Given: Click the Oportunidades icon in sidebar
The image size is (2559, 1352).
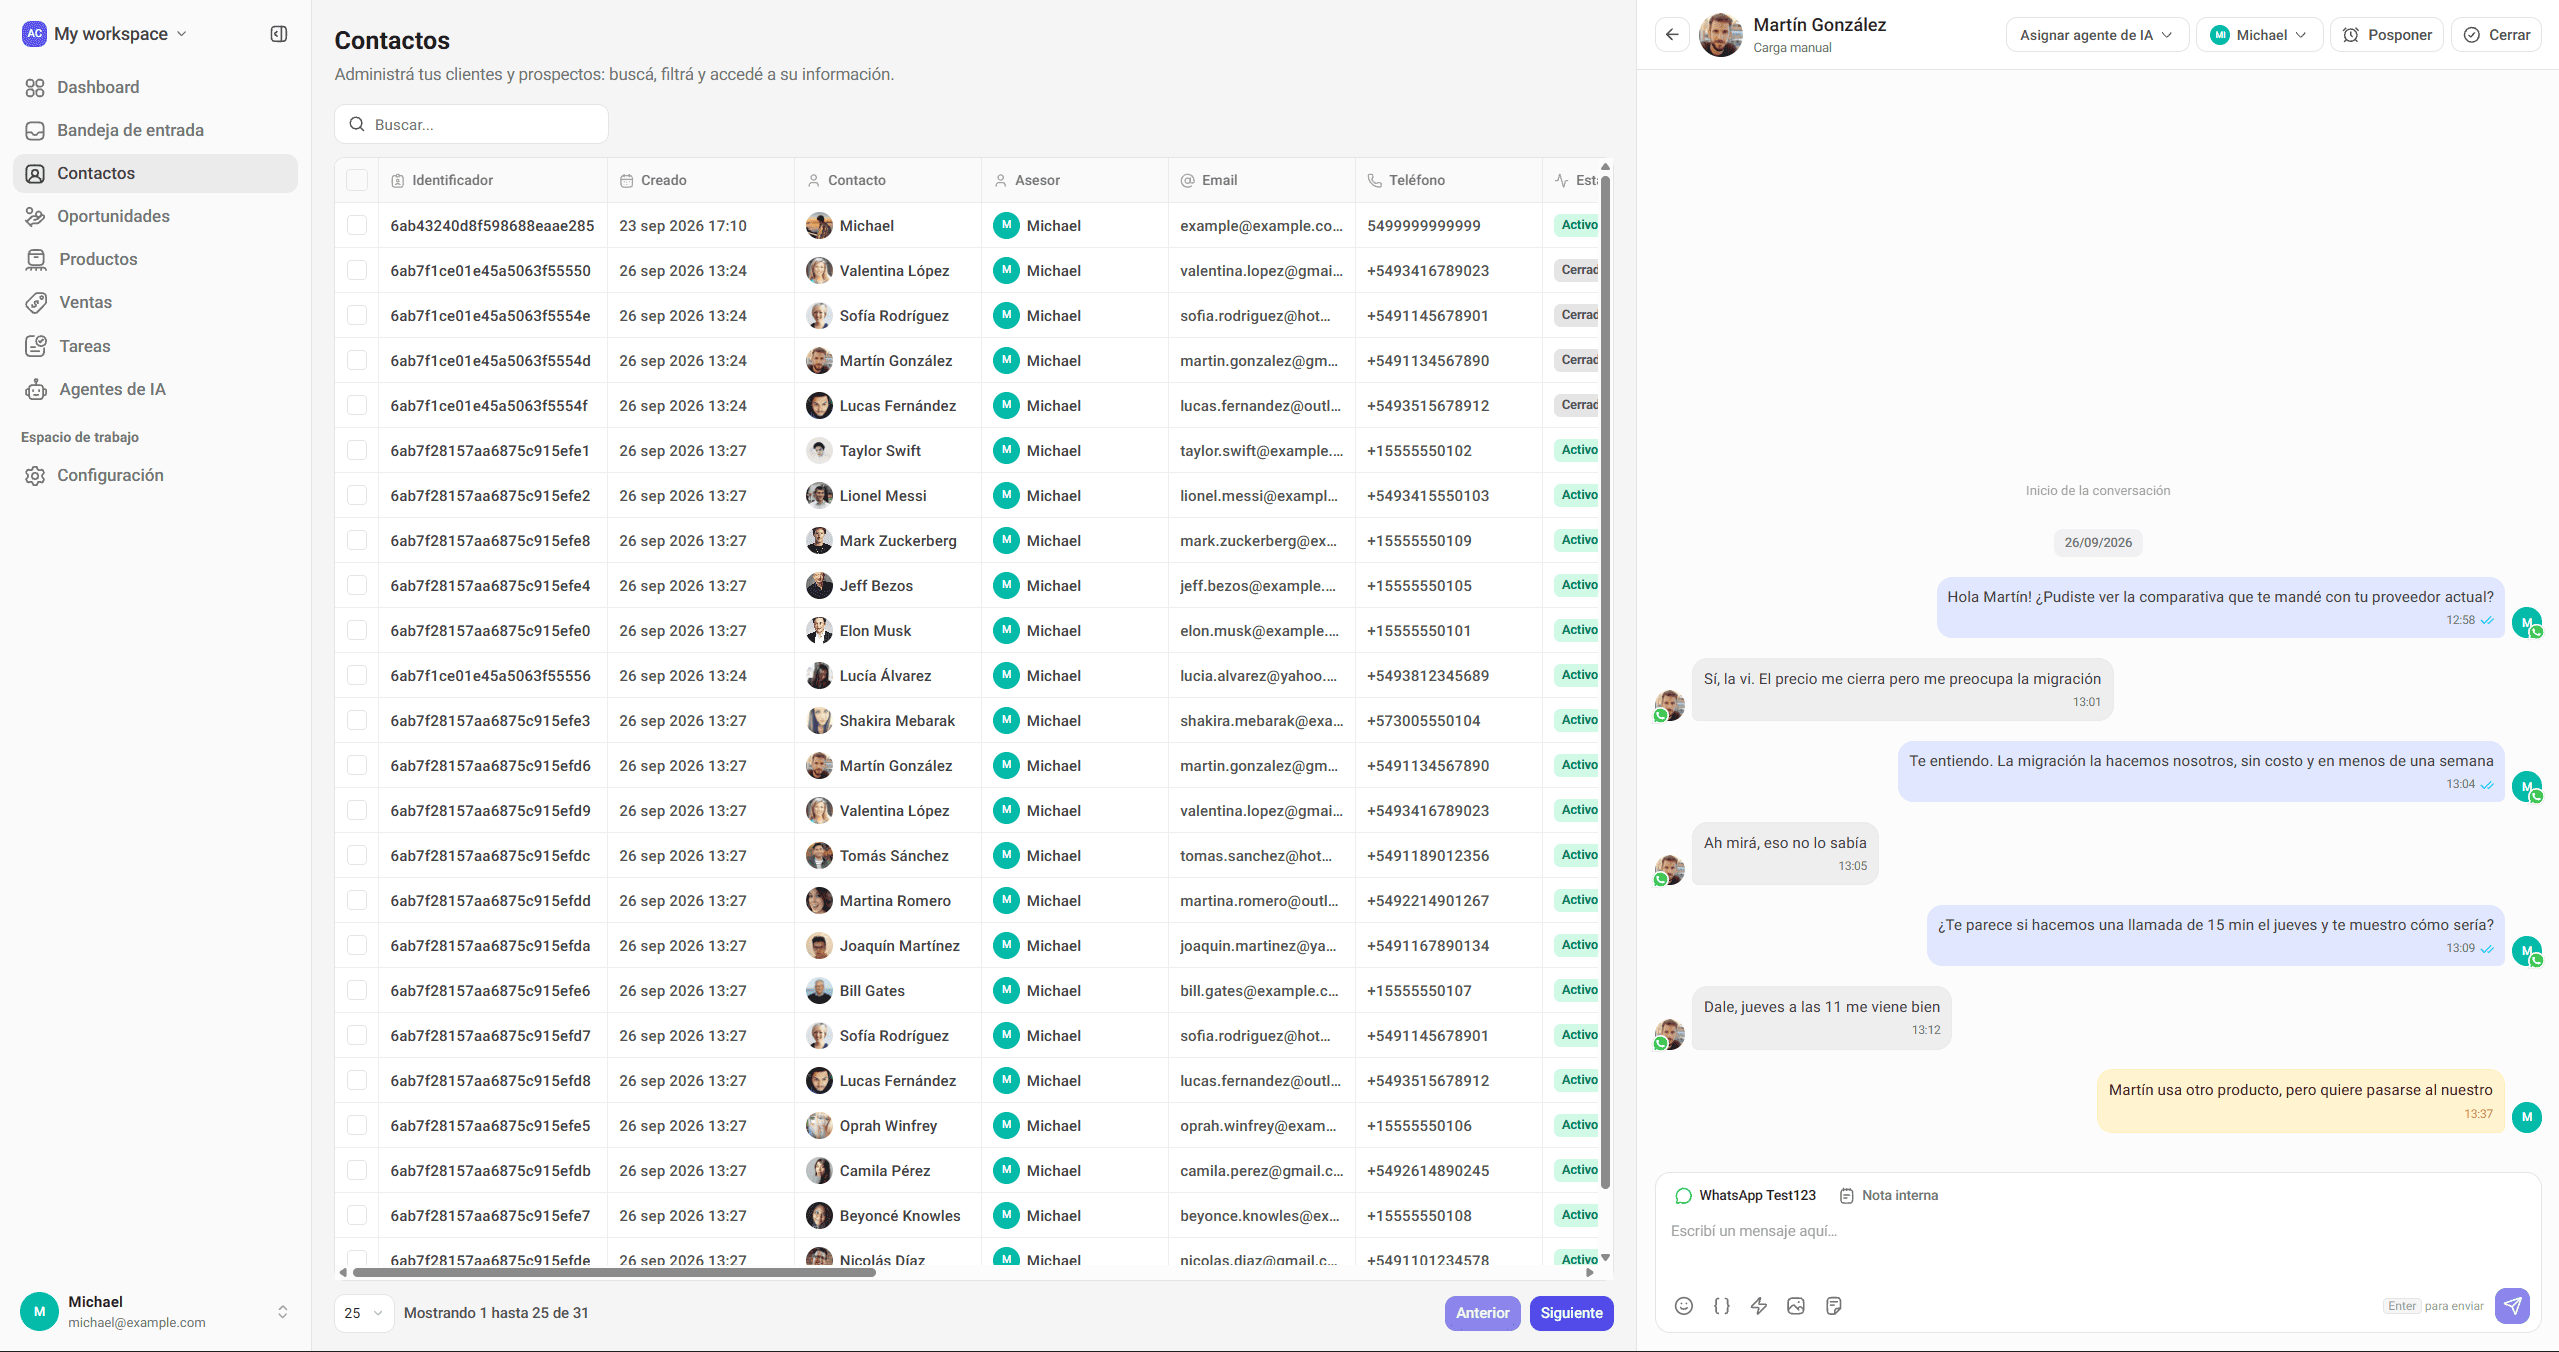Looking at the screenshot, I should click(35, 217).
